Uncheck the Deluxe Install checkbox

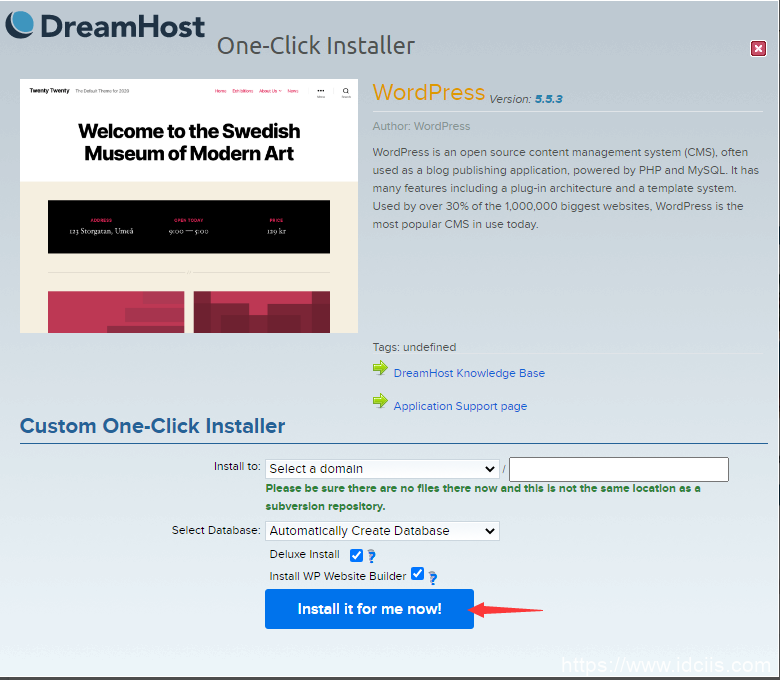tap(356, 555)
